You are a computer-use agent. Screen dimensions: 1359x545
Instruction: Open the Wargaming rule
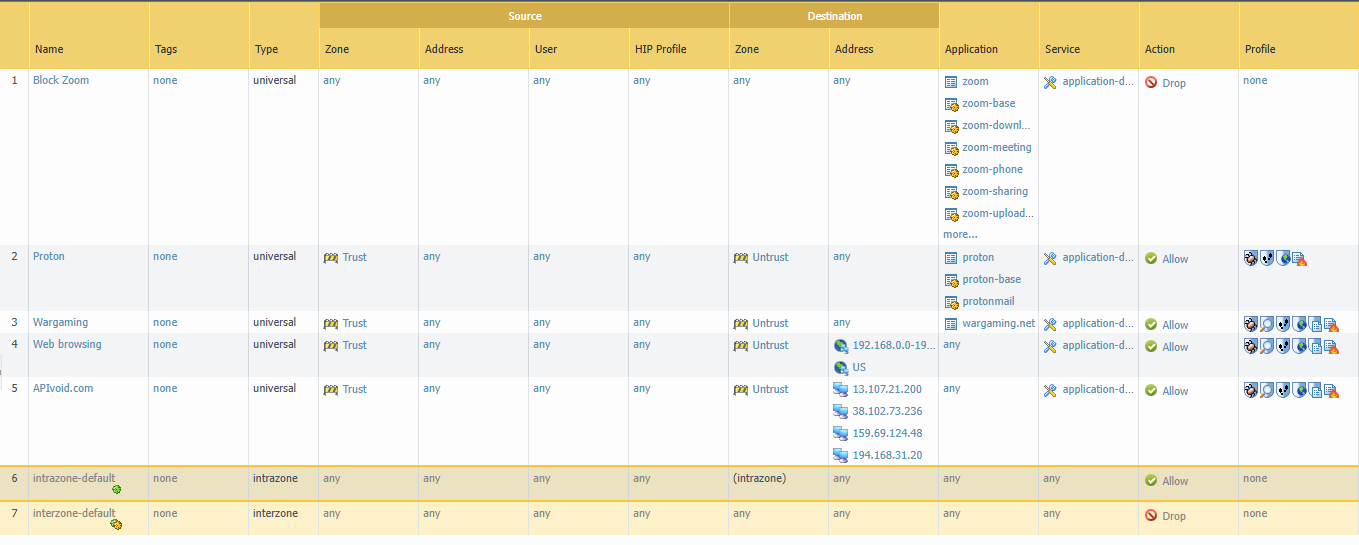point(60,322)
